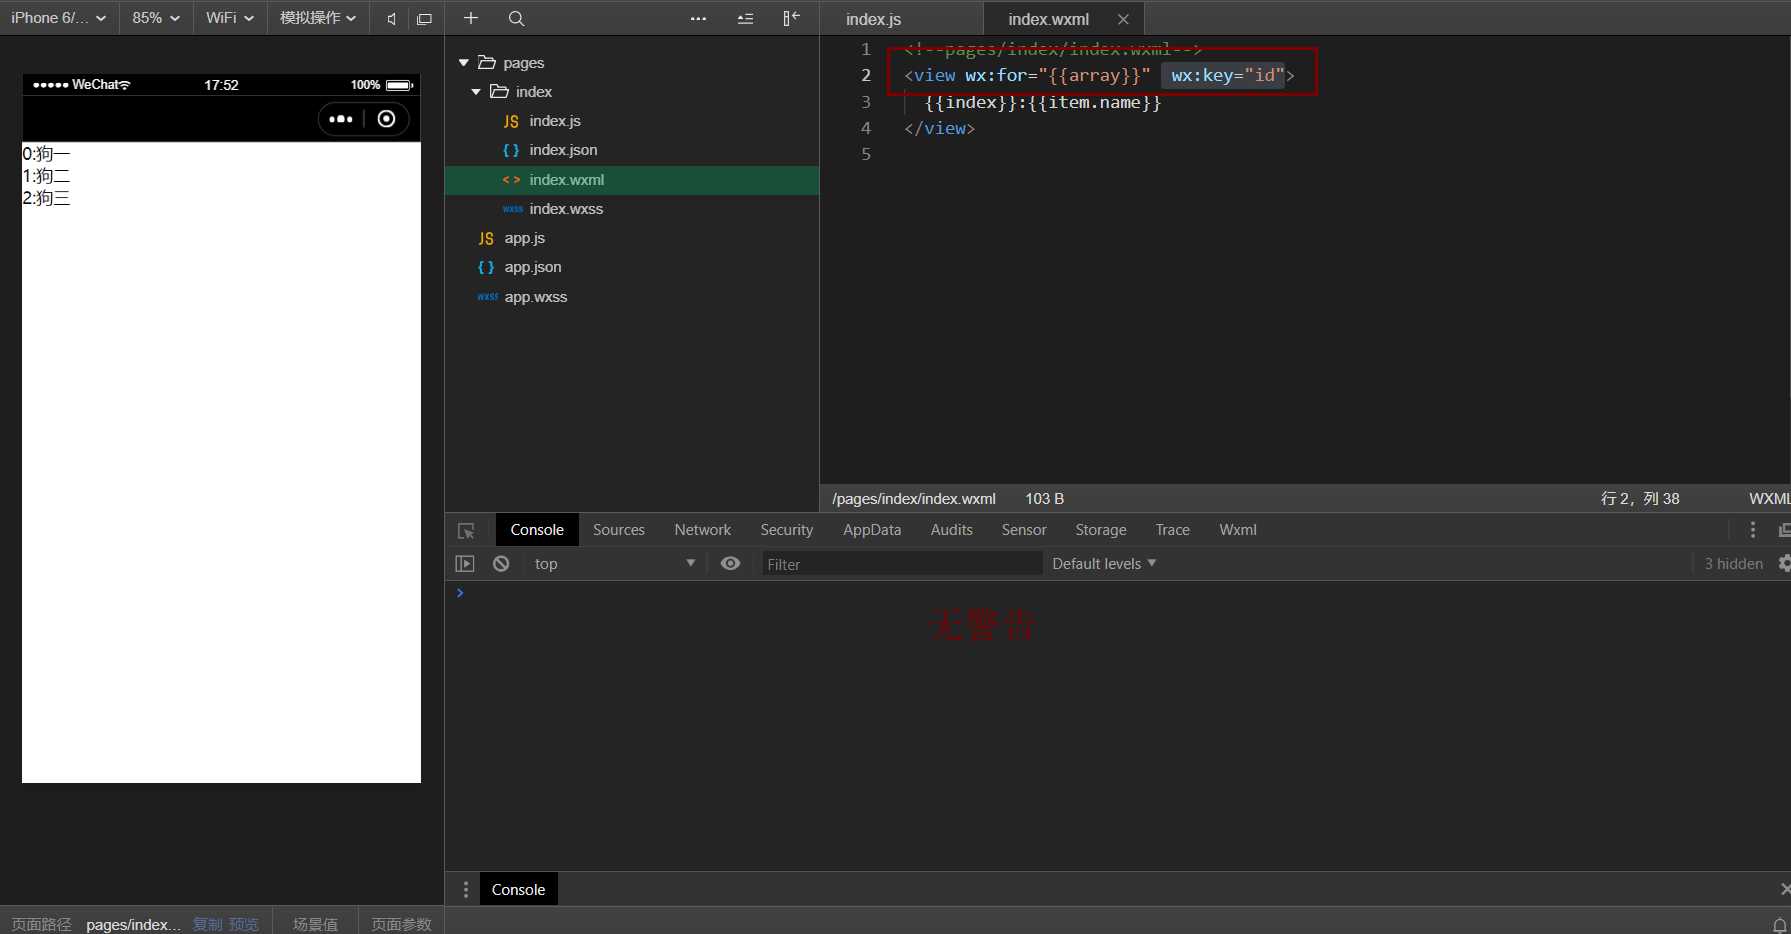Viewport: 1791px width, 934px height.
Task: Switch to the AppData tab
Action: (x=872, y=530)
